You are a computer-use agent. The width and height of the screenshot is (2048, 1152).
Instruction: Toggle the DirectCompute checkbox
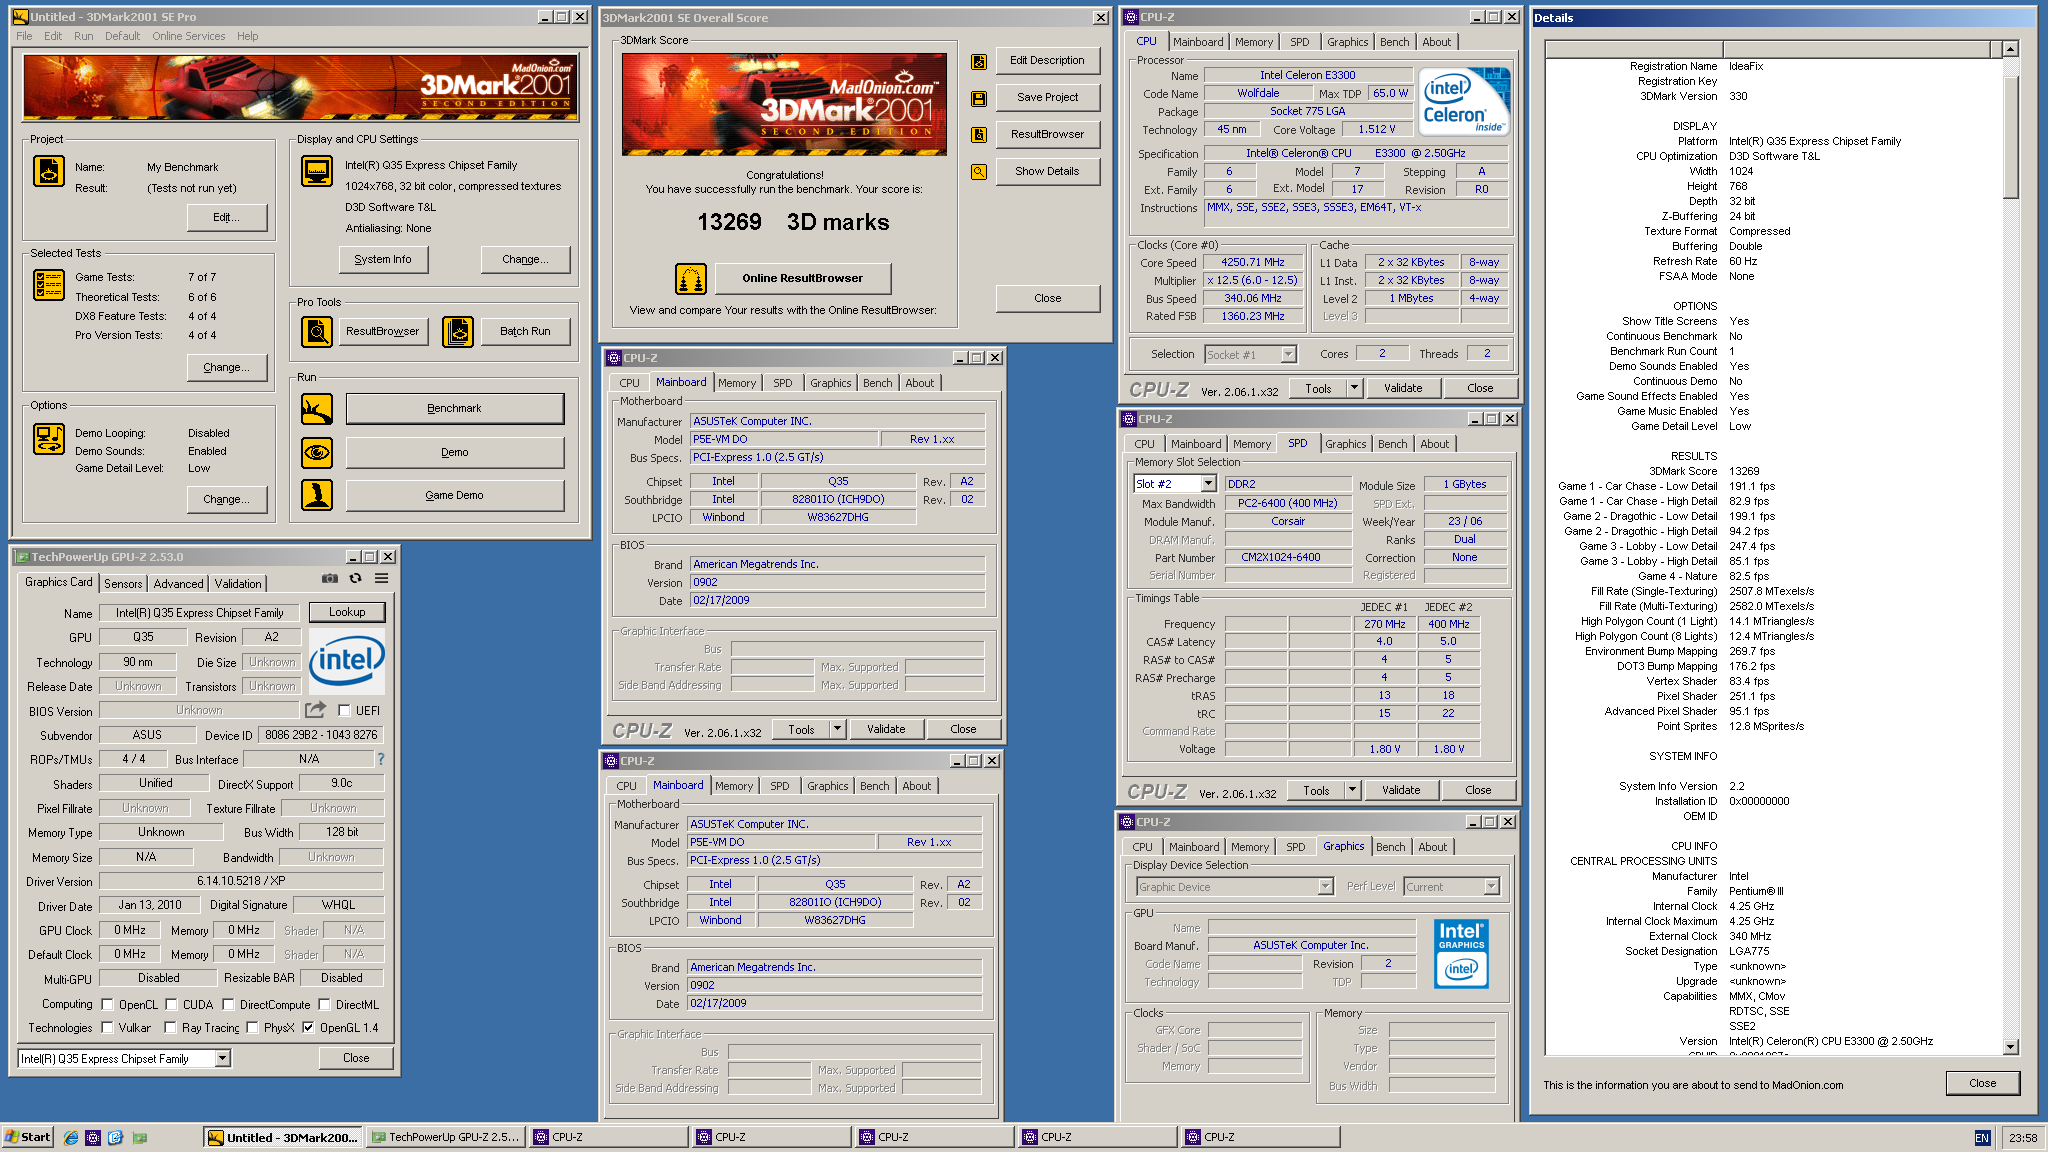click(228, 1004)
